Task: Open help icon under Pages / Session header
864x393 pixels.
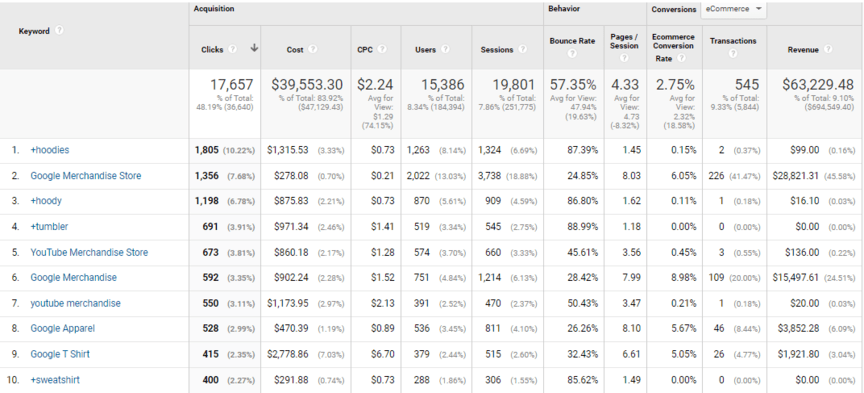Action: (x=623, y=58)
